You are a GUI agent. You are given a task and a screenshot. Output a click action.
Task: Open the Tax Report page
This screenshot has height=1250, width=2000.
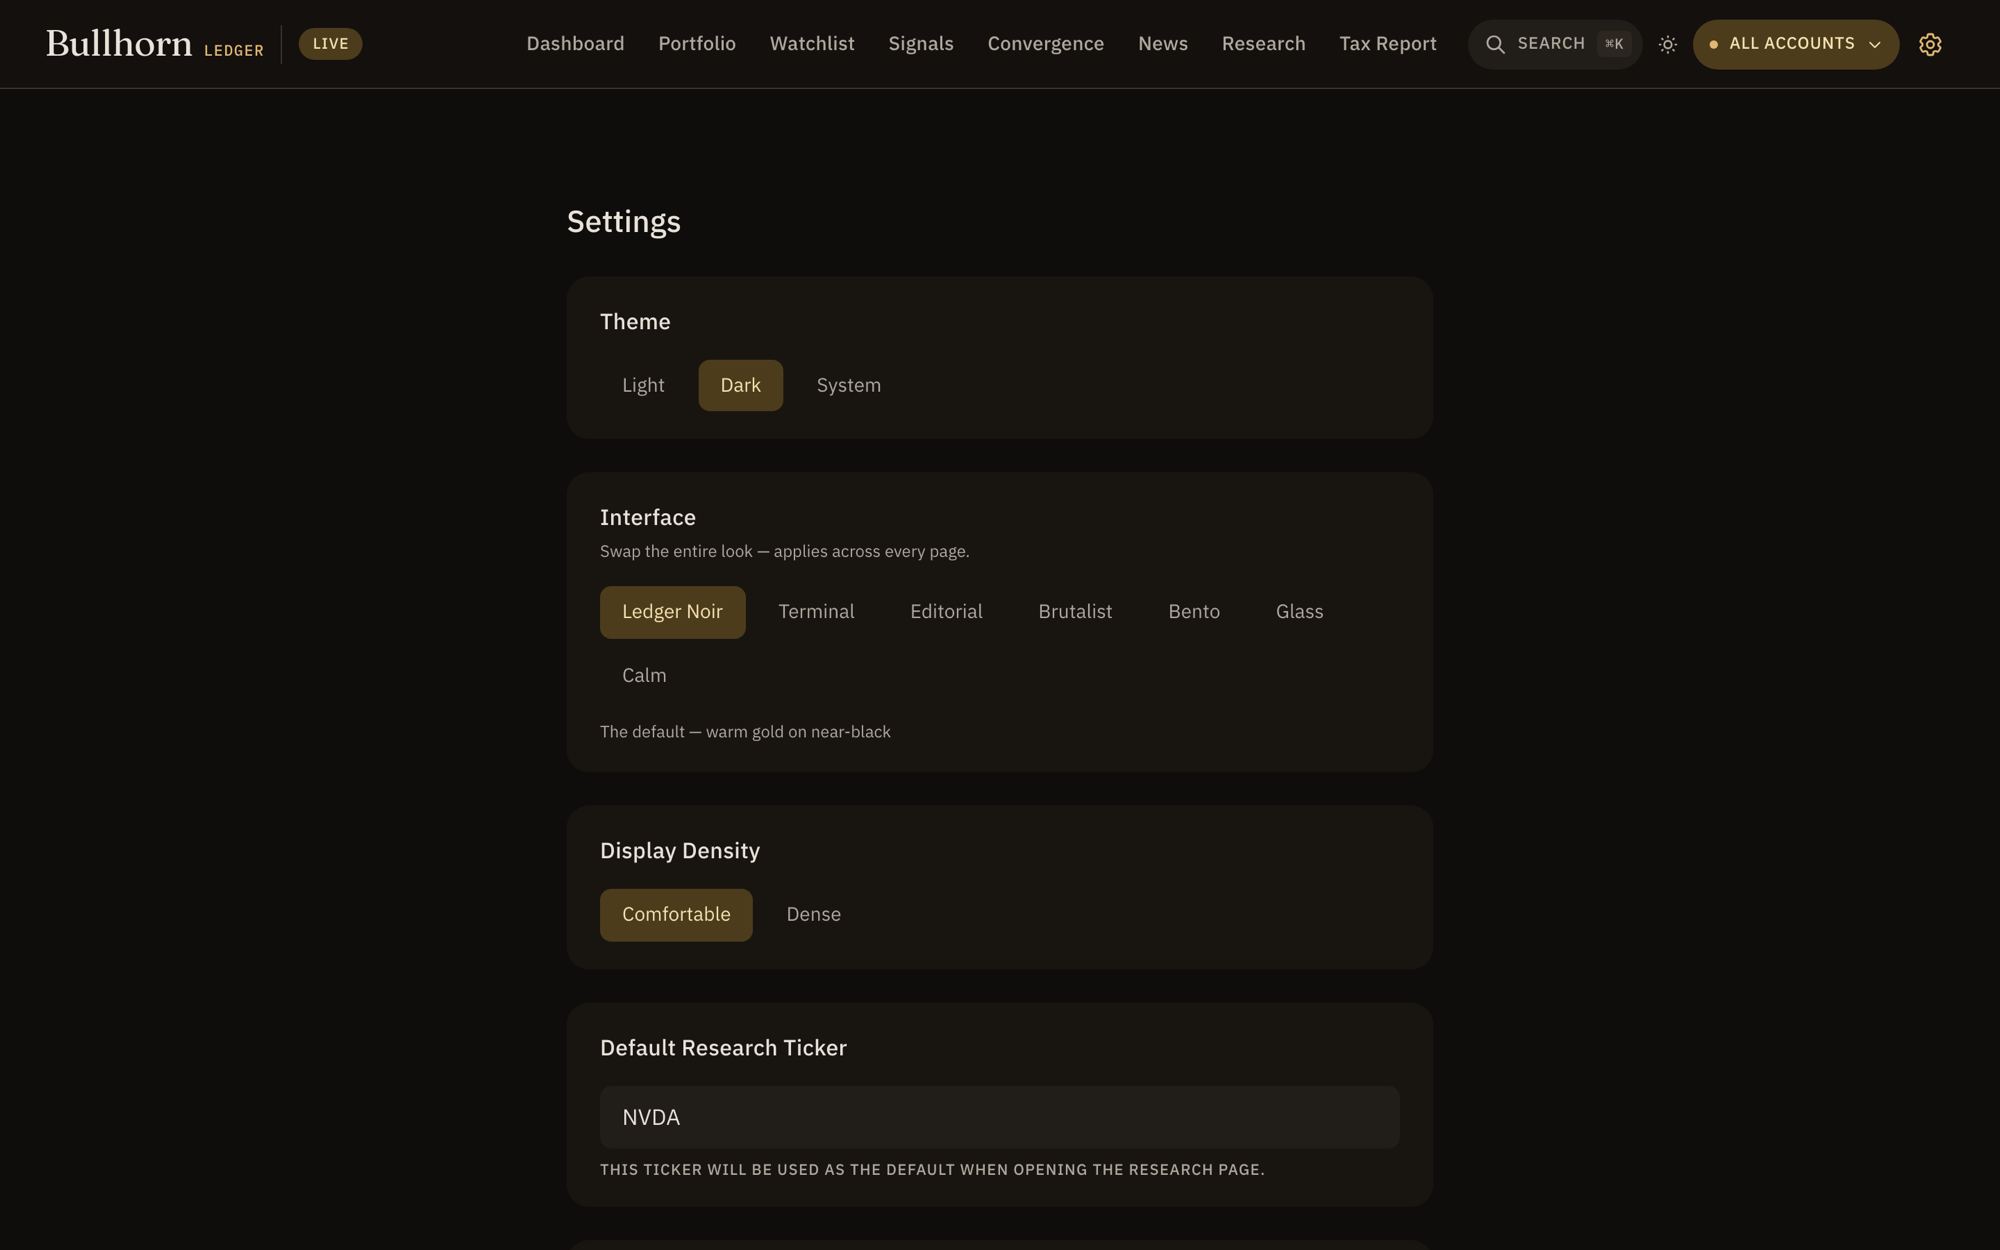[1388, 44]
